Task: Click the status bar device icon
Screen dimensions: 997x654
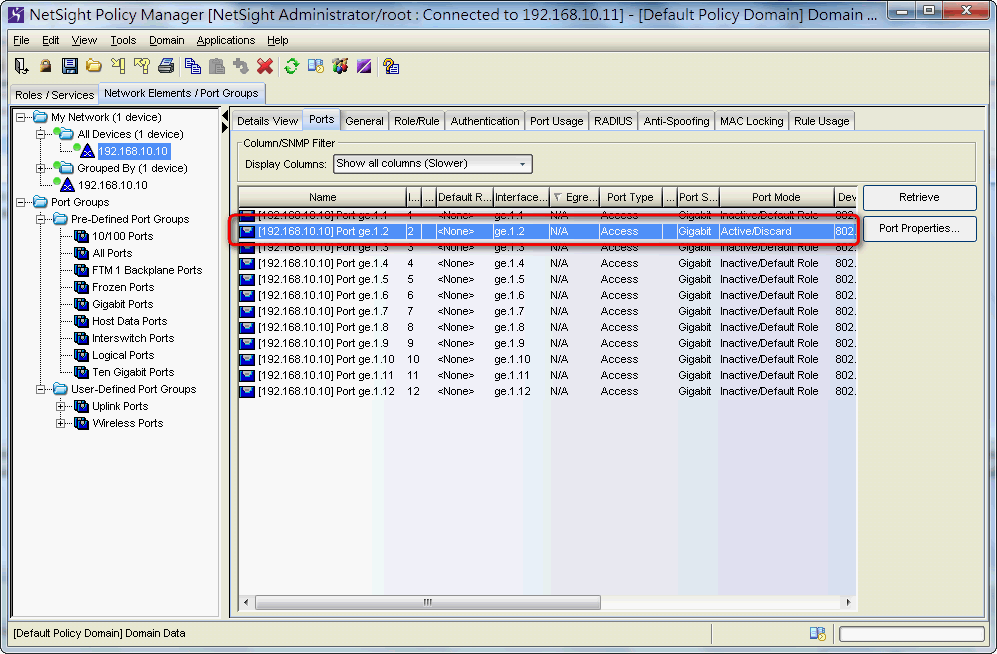Action: point(818,633)
